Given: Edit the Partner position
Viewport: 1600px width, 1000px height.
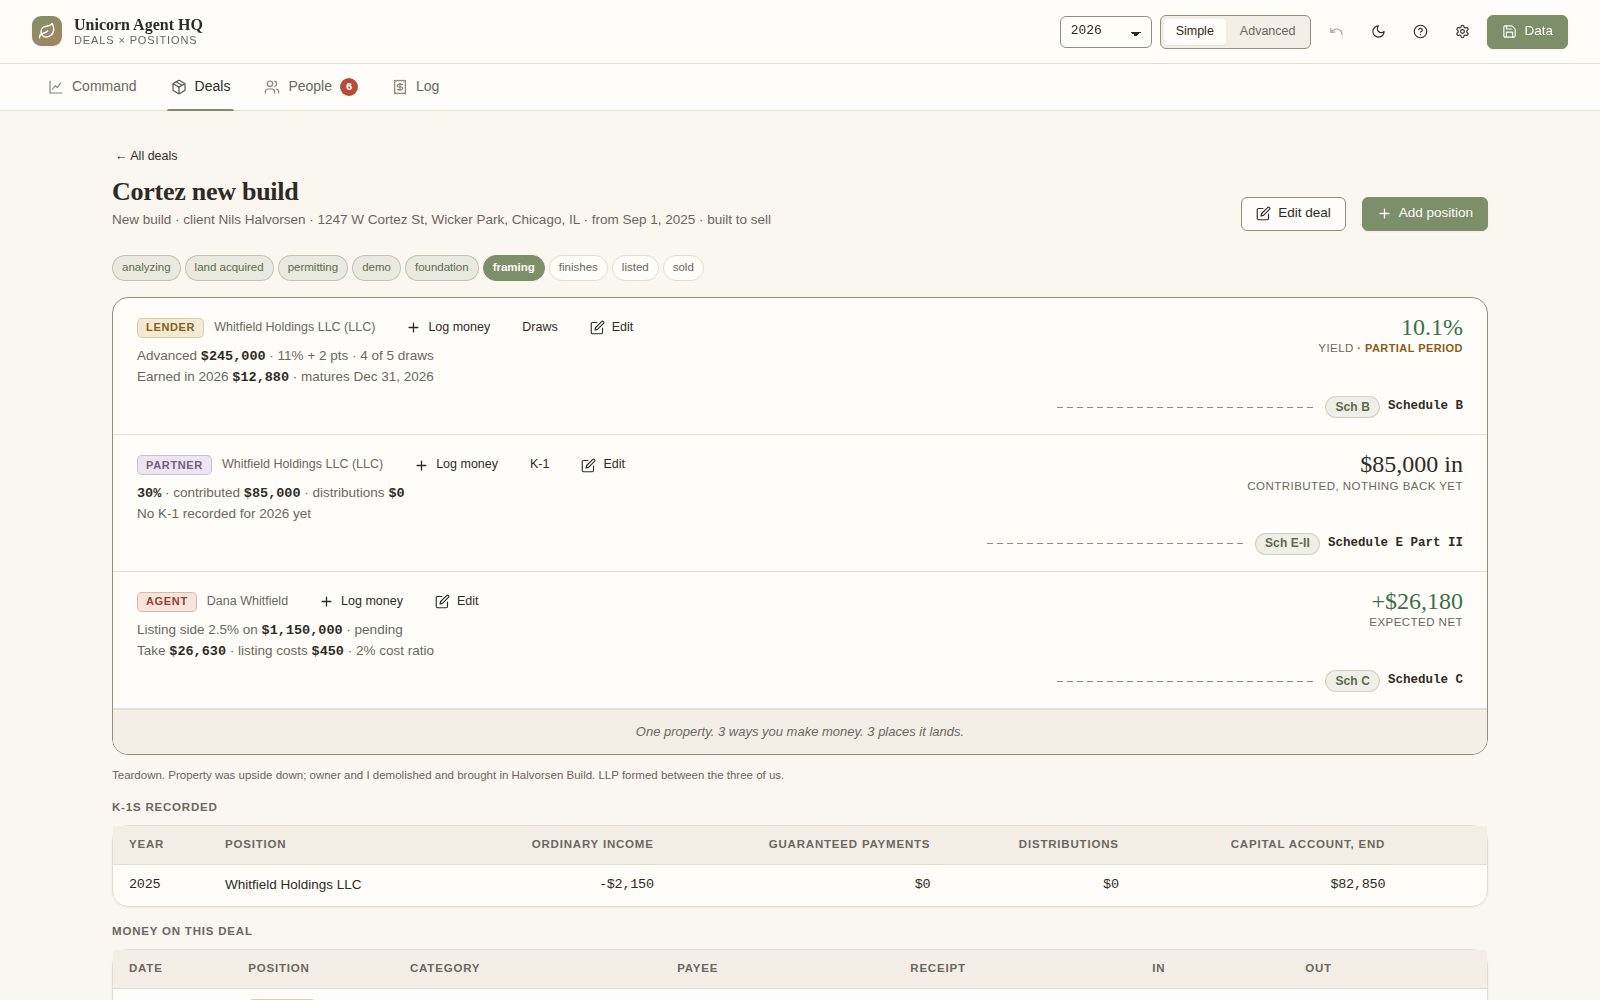Looking at the screenshot, I should pos(603,464).
